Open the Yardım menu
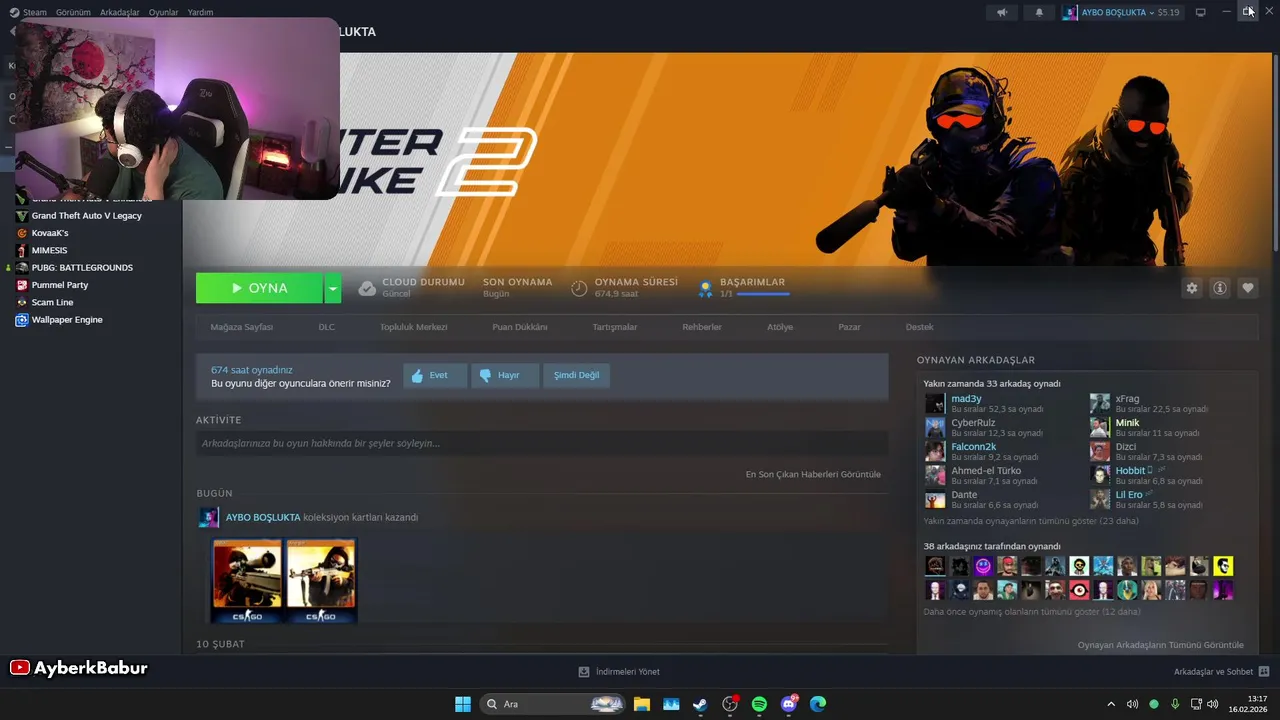The image size is (1280, 720). (x=200, y=12)
